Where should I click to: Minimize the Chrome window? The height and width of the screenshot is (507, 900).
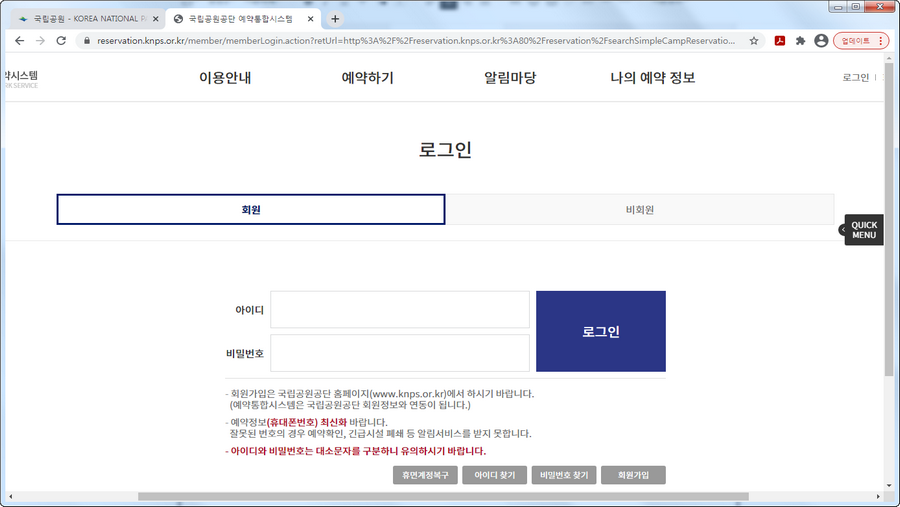point(837,7)
